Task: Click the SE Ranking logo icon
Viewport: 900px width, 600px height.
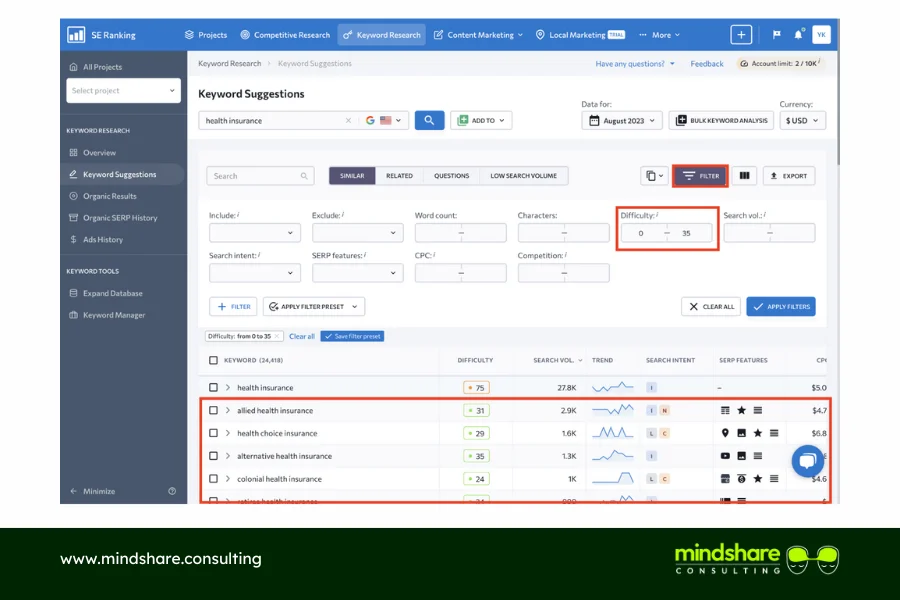Action: point(76,34)
